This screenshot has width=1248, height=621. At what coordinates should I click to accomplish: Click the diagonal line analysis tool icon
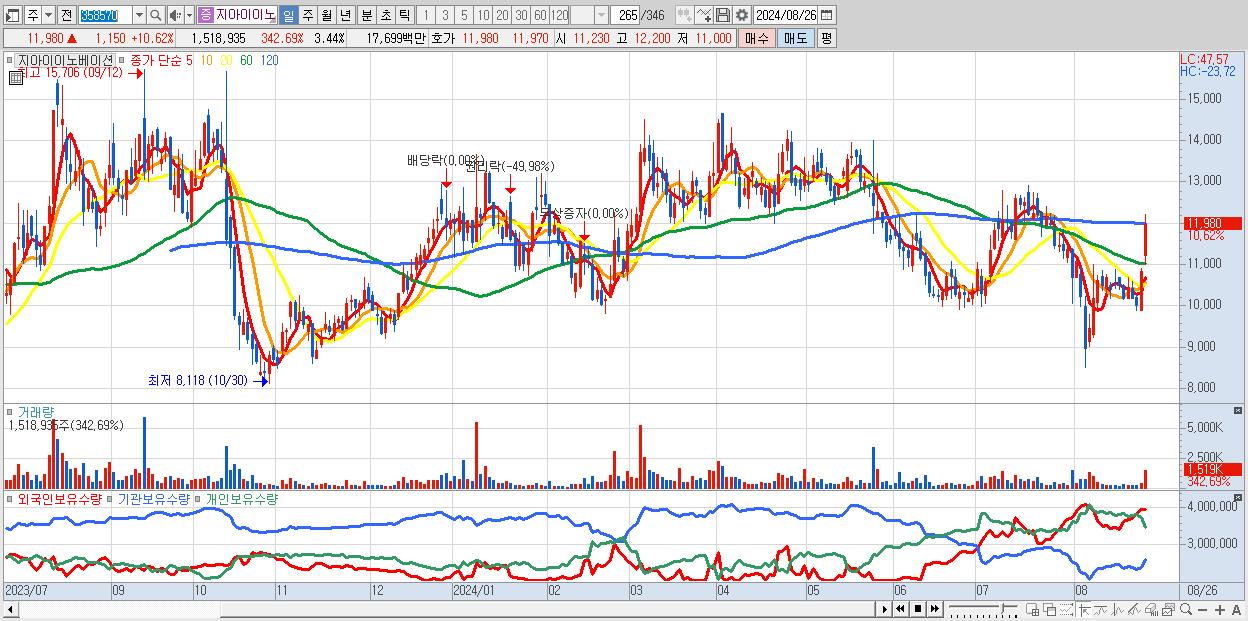1135,610
